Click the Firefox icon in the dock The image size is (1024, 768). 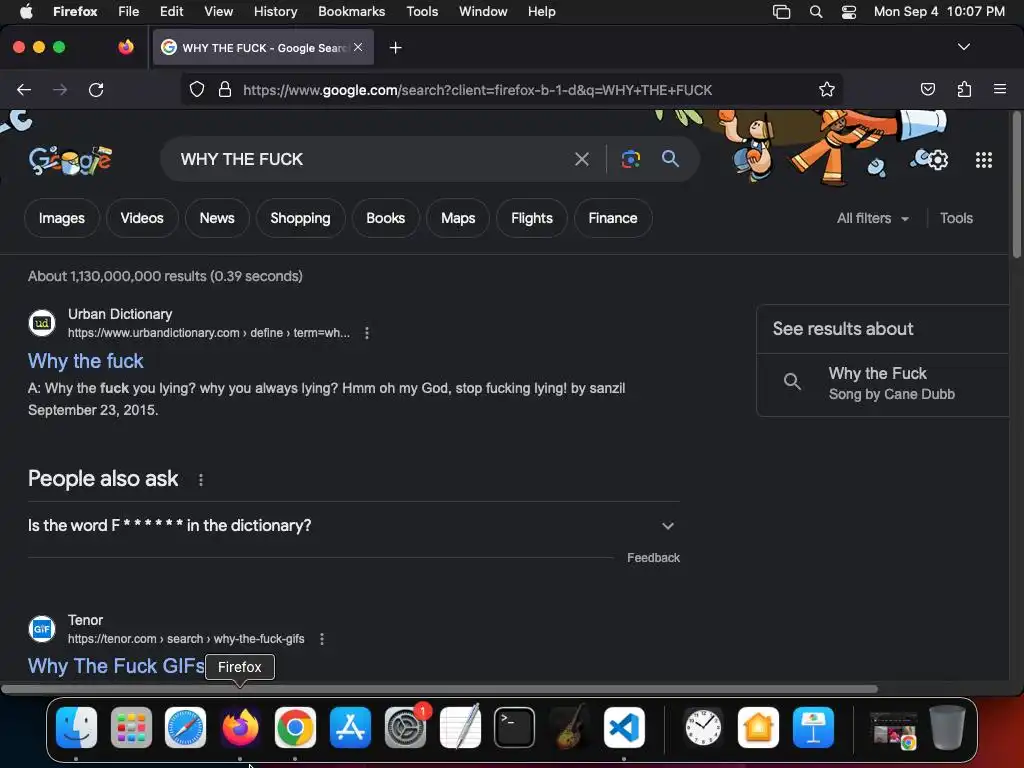240,727
